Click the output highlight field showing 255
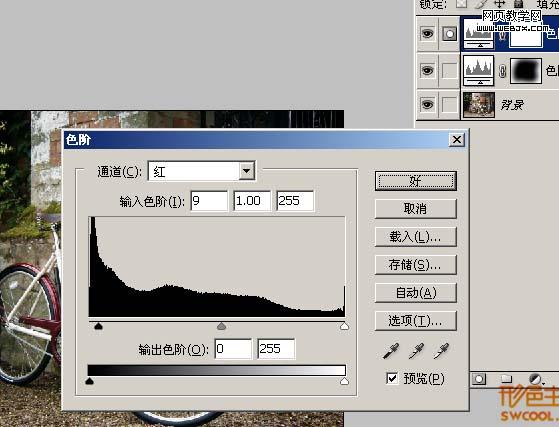The height and width of the screenshot is (427, 559). pos(276,349)
